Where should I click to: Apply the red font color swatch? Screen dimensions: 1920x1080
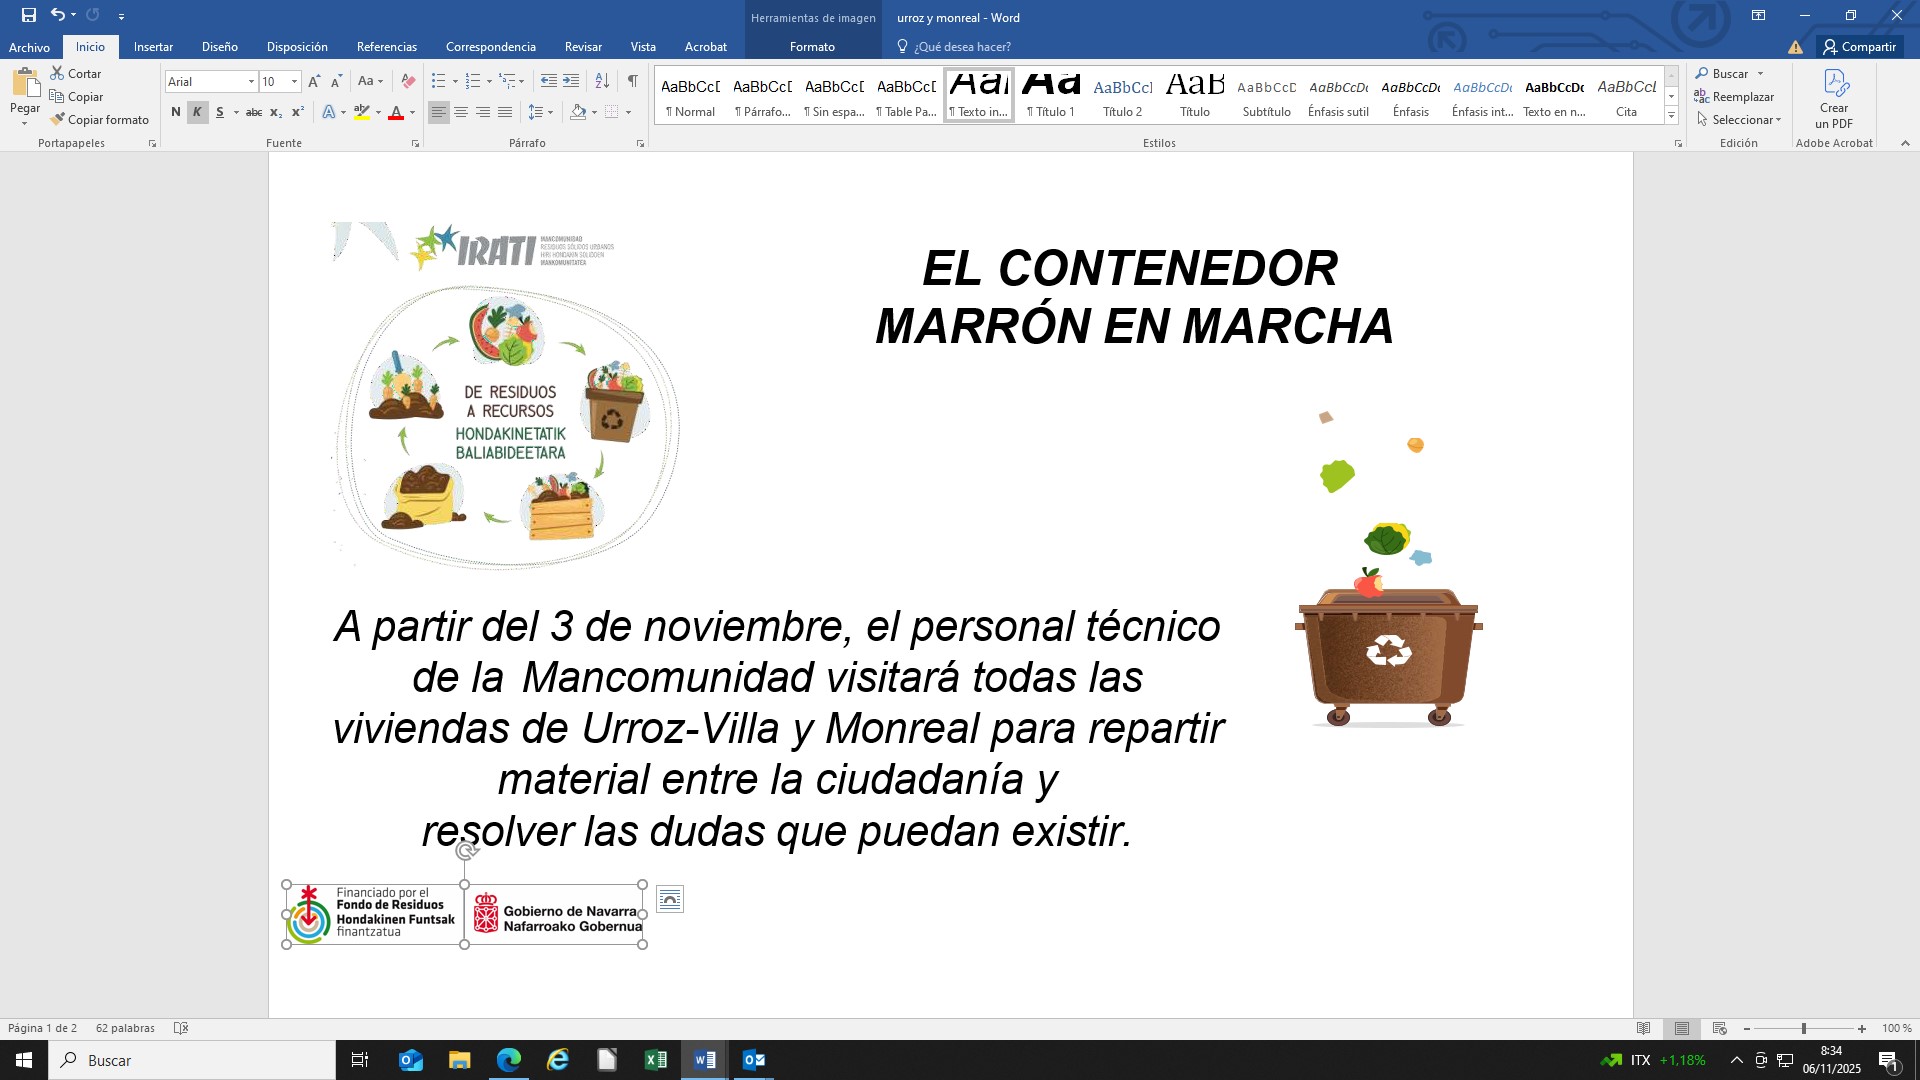coord(396,113)
